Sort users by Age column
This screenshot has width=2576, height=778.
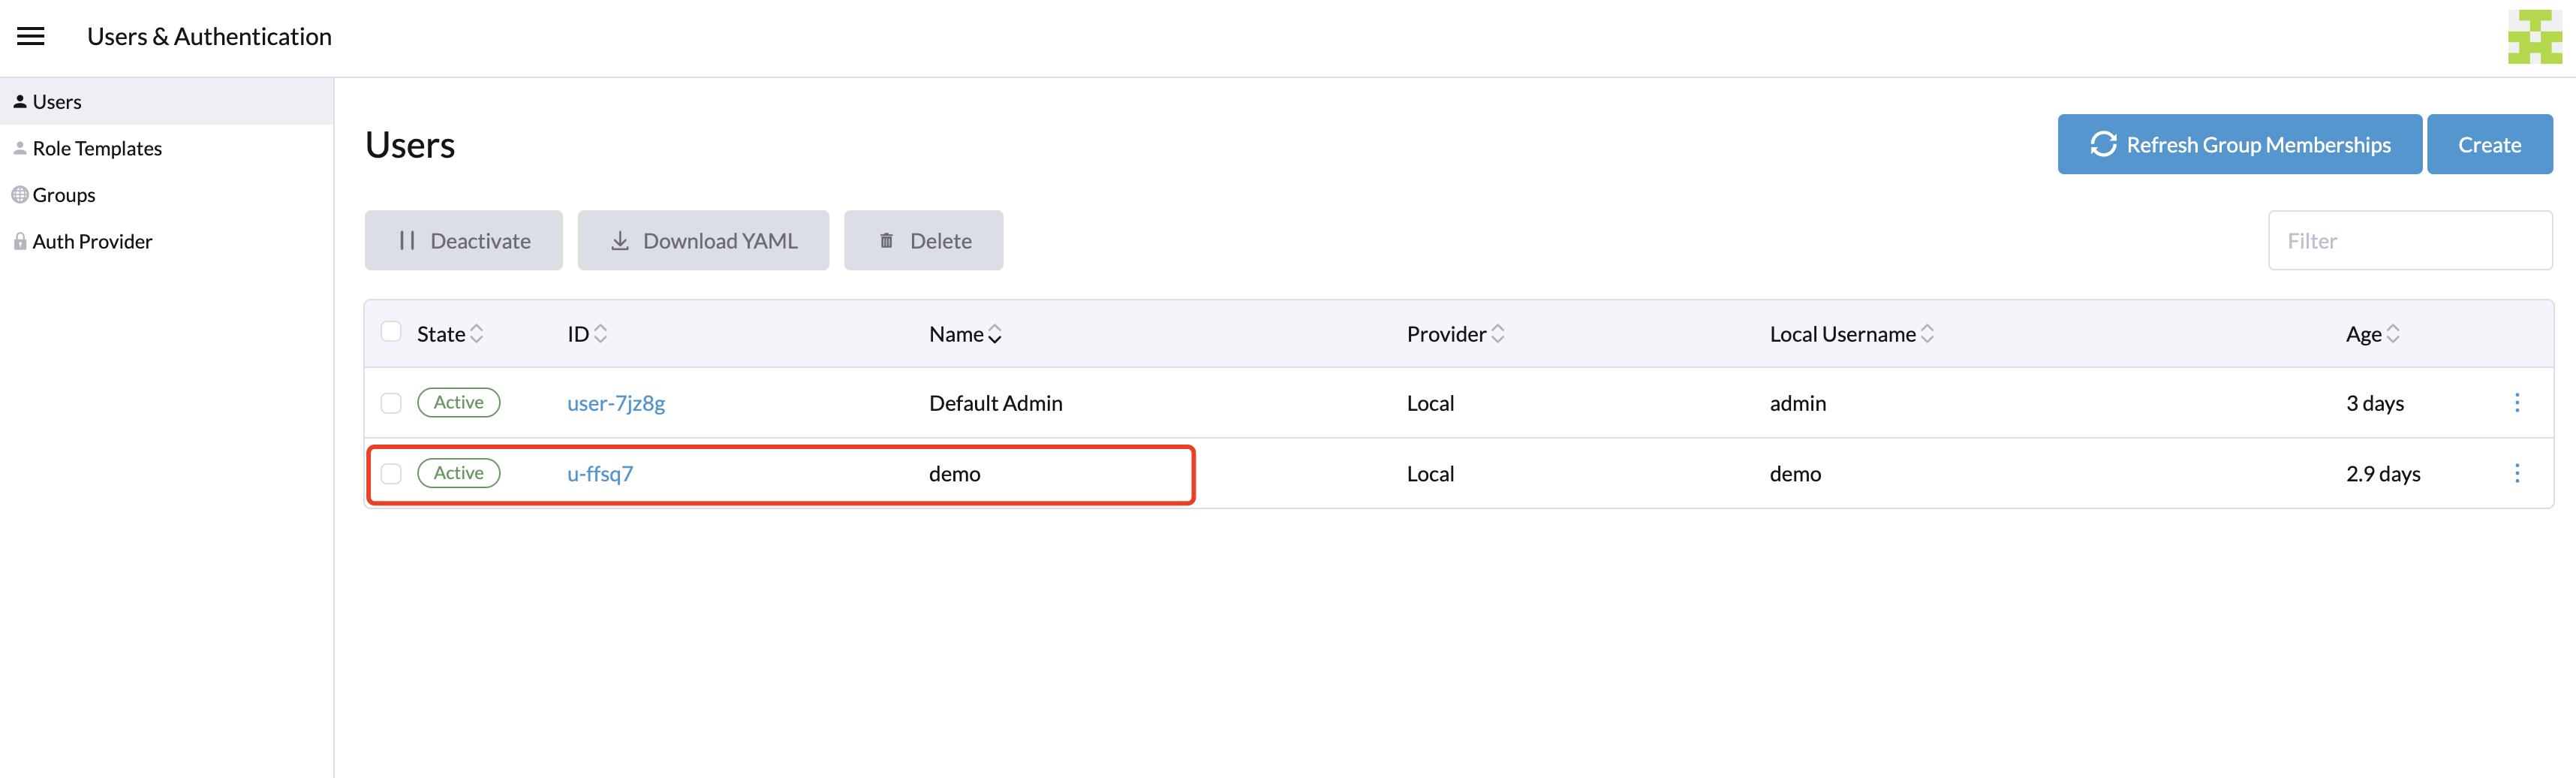point(2370,334)
